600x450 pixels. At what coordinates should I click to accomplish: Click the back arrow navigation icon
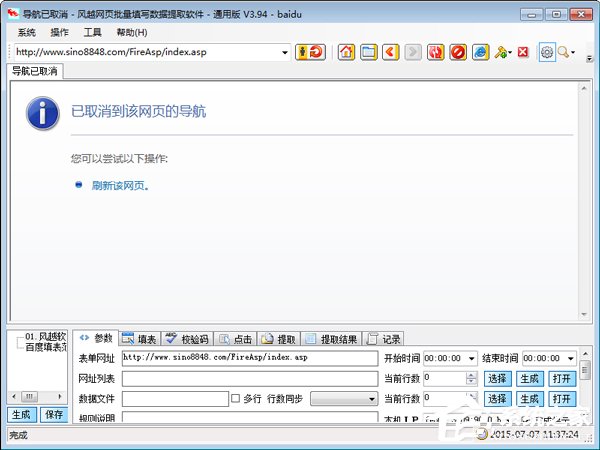(391, 52)
